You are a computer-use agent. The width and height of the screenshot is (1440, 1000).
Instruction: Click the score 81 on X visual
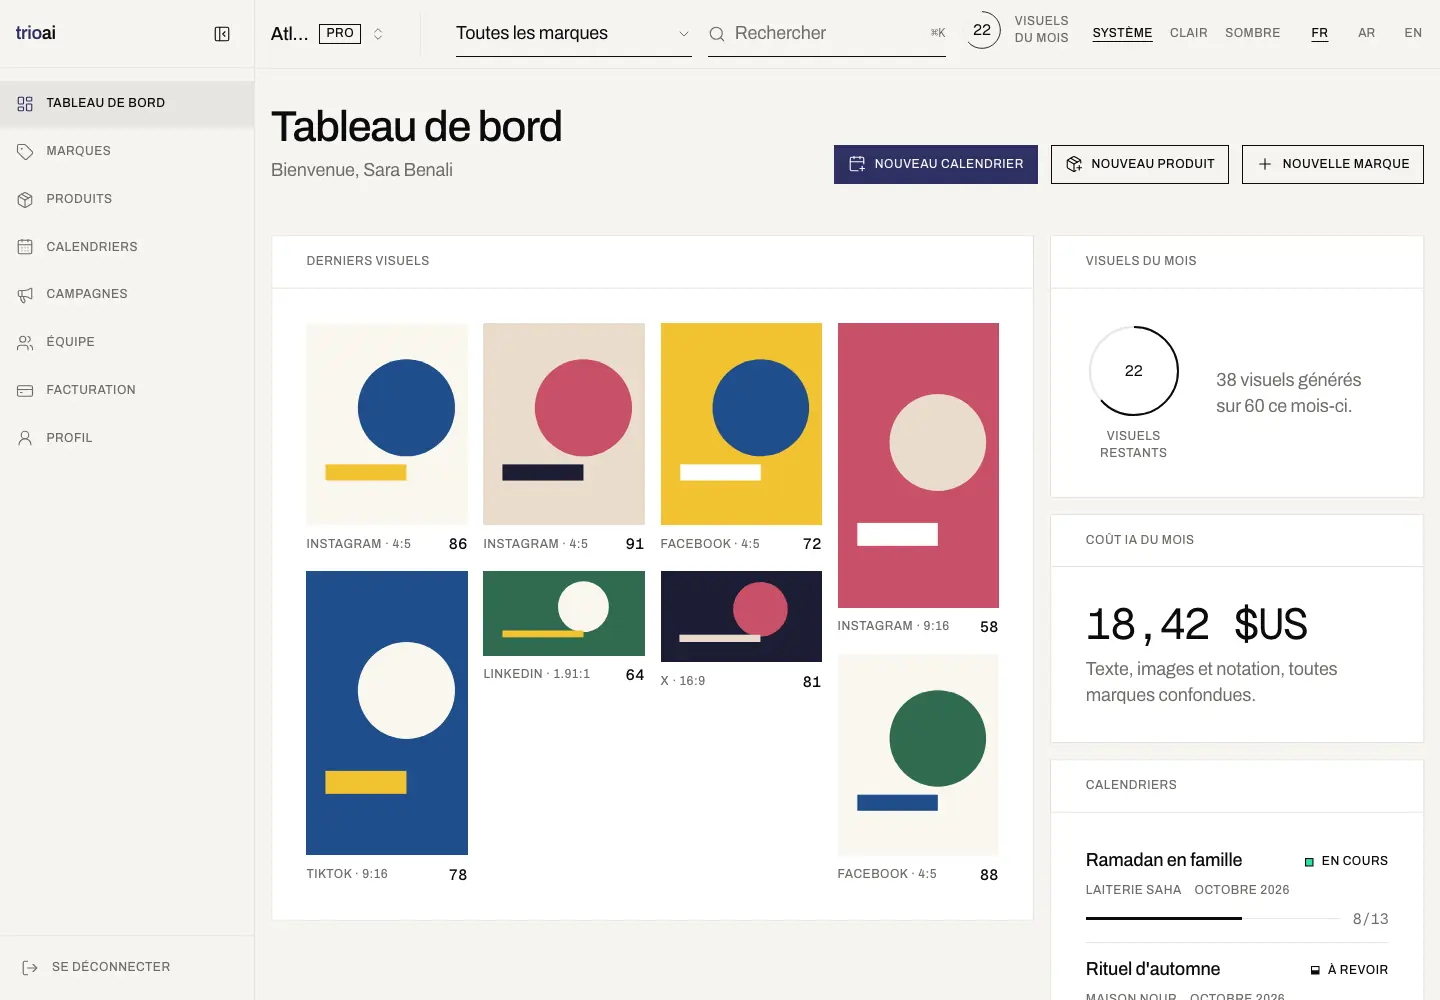(812, 682)
